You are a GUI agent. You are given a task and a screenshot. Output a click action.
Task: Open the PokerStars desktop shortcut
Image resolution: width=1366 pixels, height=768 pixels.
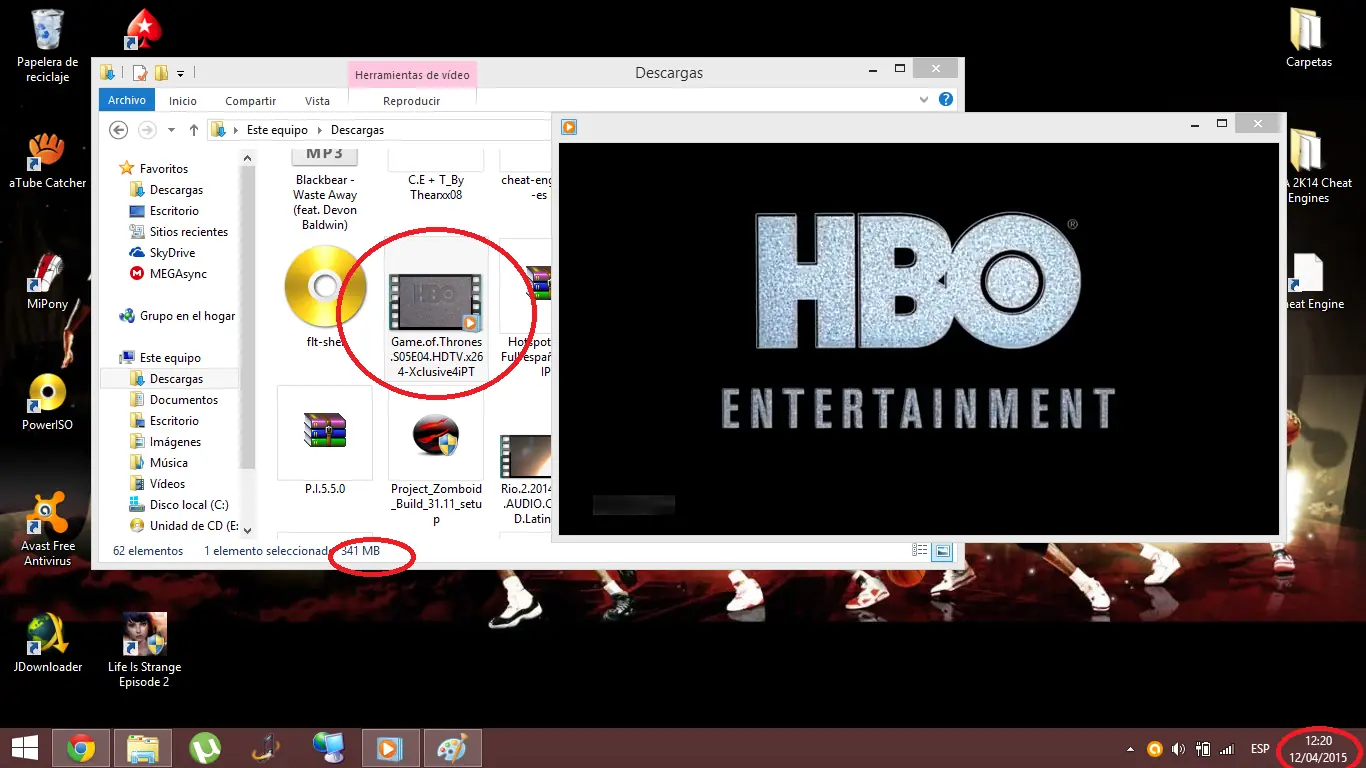(144, 30)
